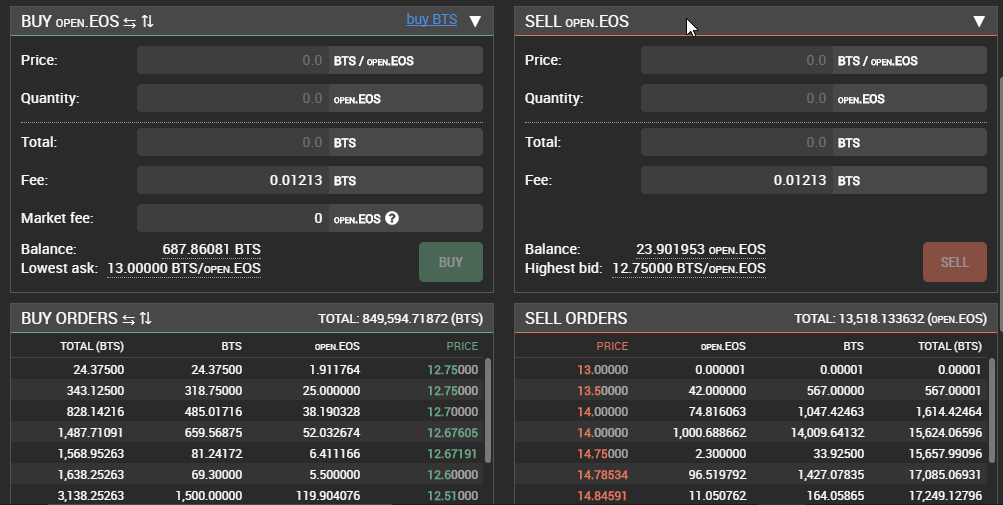Click the Fee field in the sell form
Viewport: 1003px width, 505px height.
click(x=737, y=180)
